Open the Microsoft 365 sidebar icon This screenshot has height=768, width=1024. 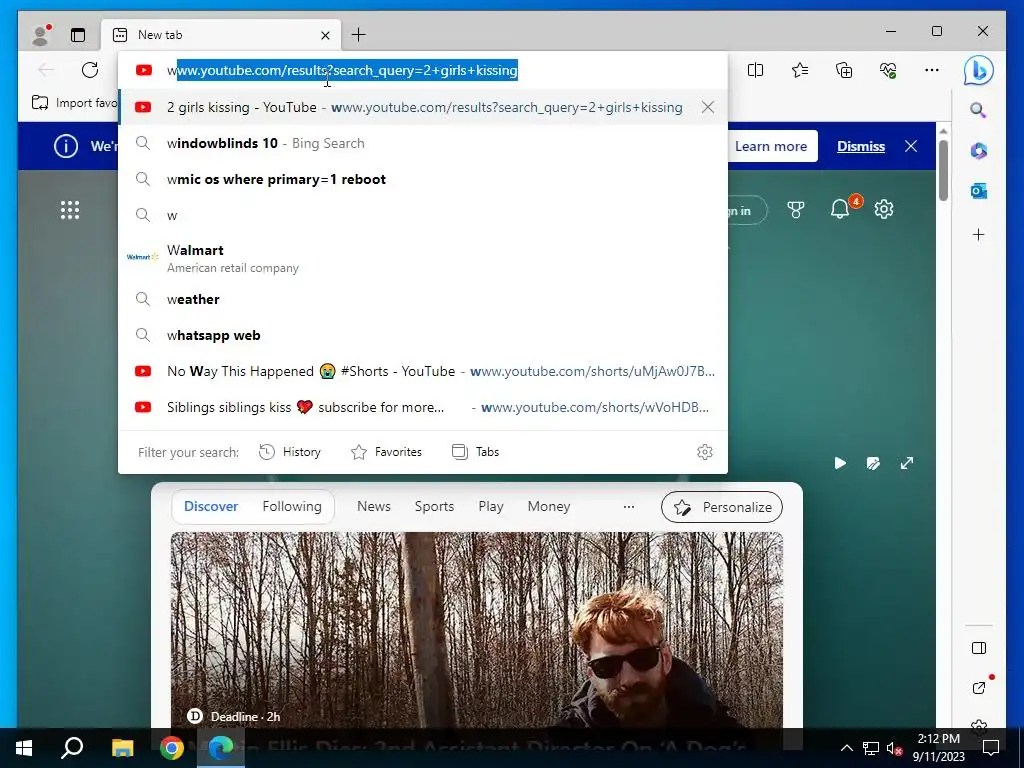coord(978,151)
